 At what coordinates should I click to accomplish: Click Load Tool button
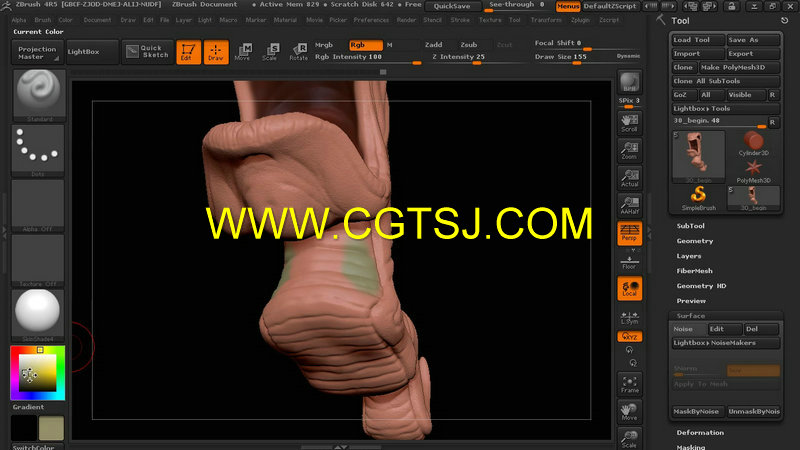pos(698,40)
